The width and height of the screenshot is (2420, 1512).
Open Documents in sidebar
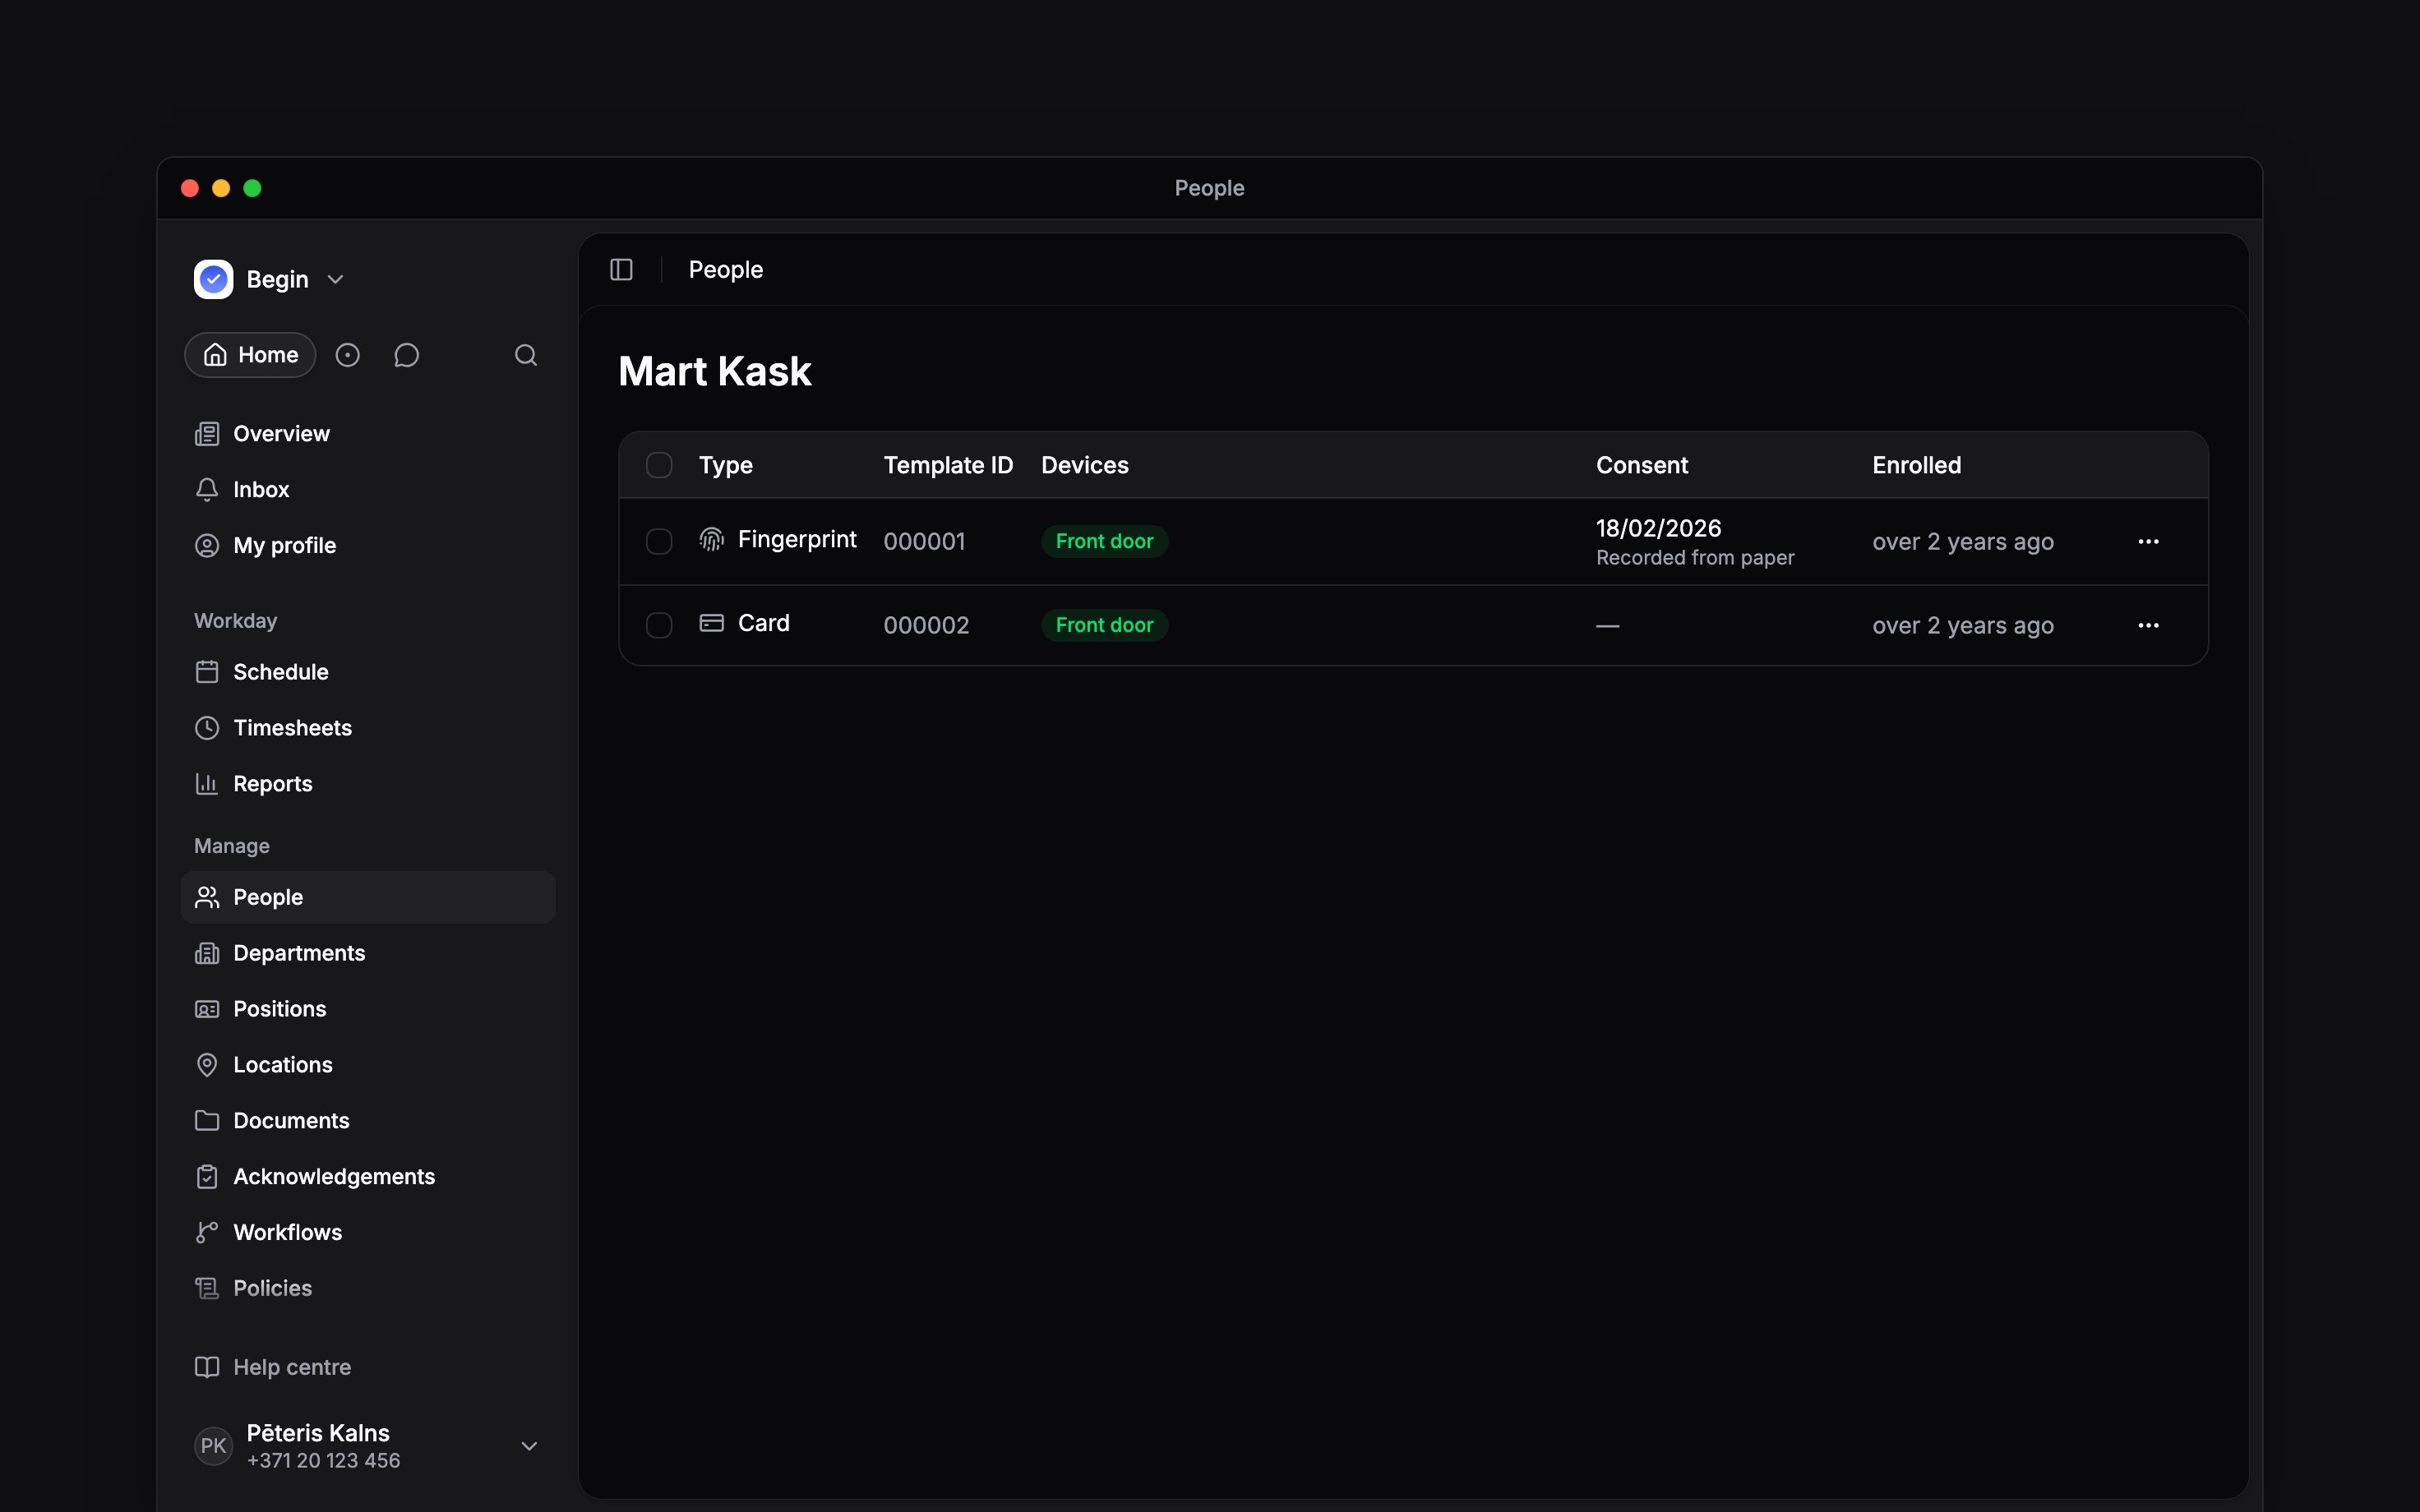pyautogui.click(x=368, y=1121)
